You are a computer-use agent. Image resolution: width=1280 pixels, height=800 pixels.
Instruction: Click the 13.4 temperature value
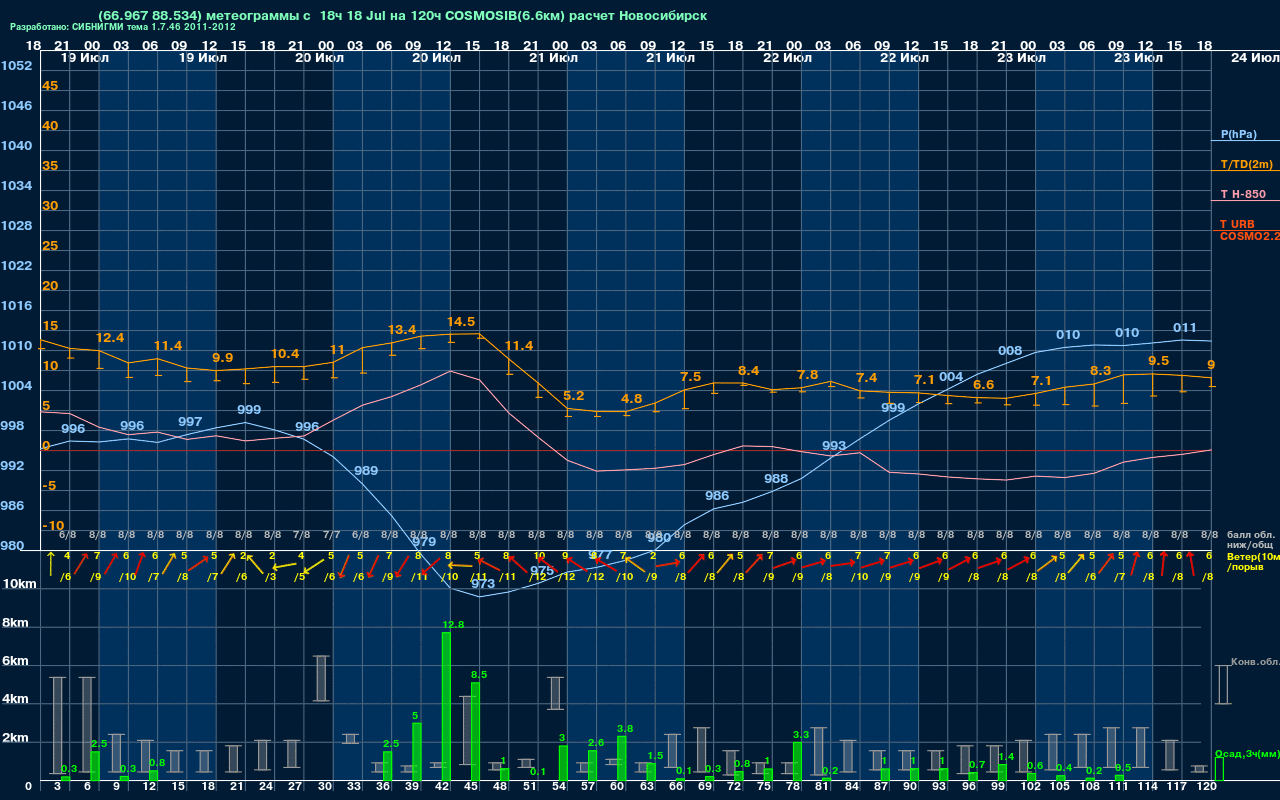coord(402,329)
